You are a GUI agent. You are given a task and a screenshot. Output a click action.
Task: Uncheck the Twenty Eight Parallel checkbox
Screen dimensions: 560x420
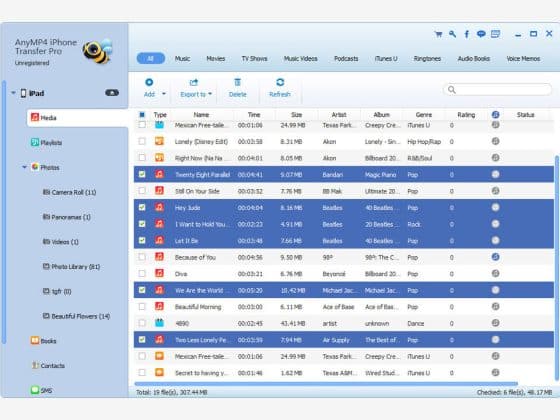tap(142, 174)
